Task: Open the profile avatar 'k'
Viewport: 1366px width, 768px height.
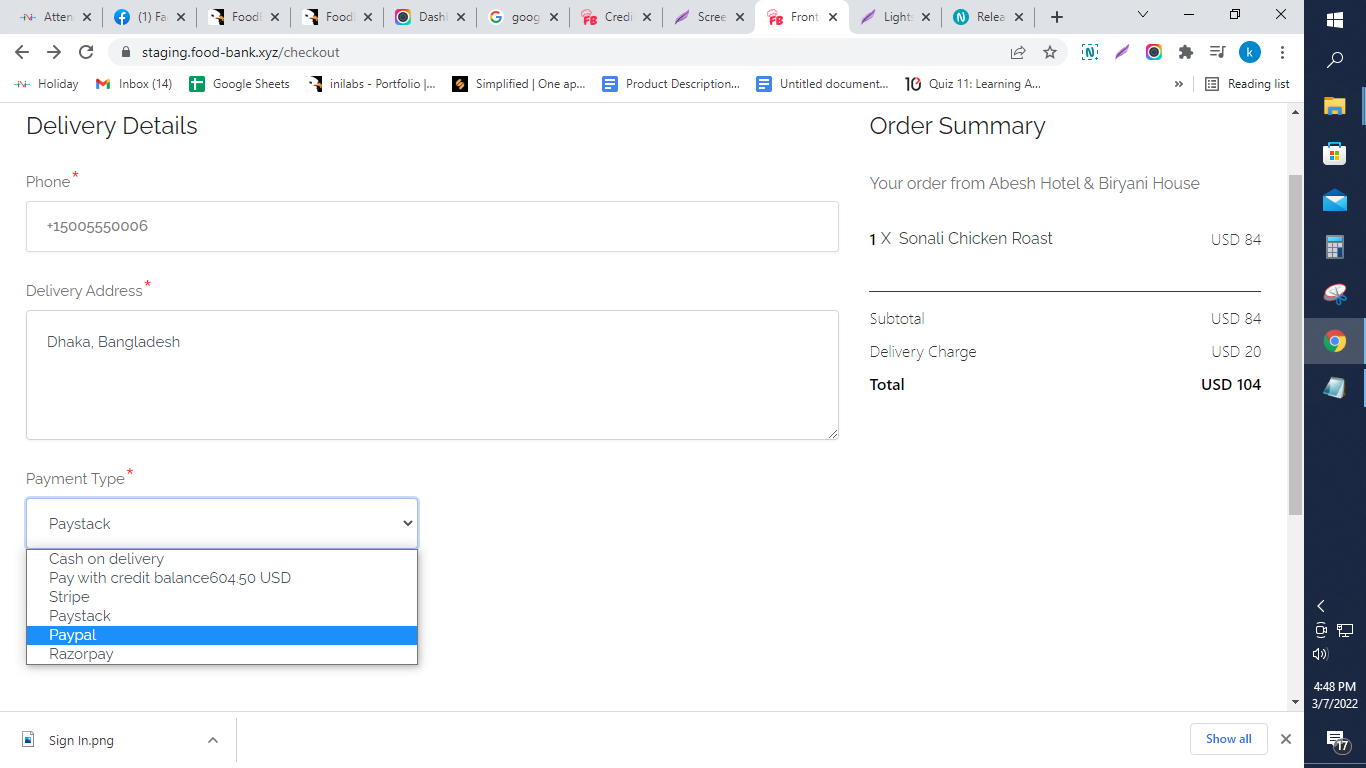Action: tap(1250, 52)
